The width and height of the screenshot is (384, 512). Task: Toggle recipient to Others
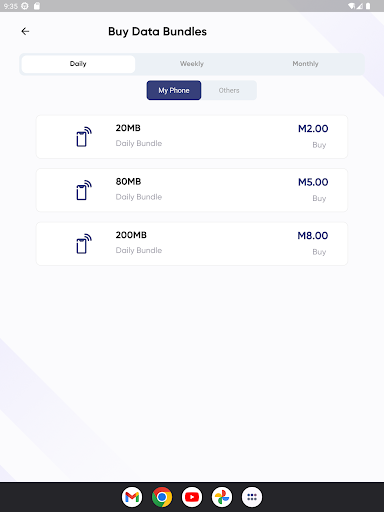tap(229, 90)
